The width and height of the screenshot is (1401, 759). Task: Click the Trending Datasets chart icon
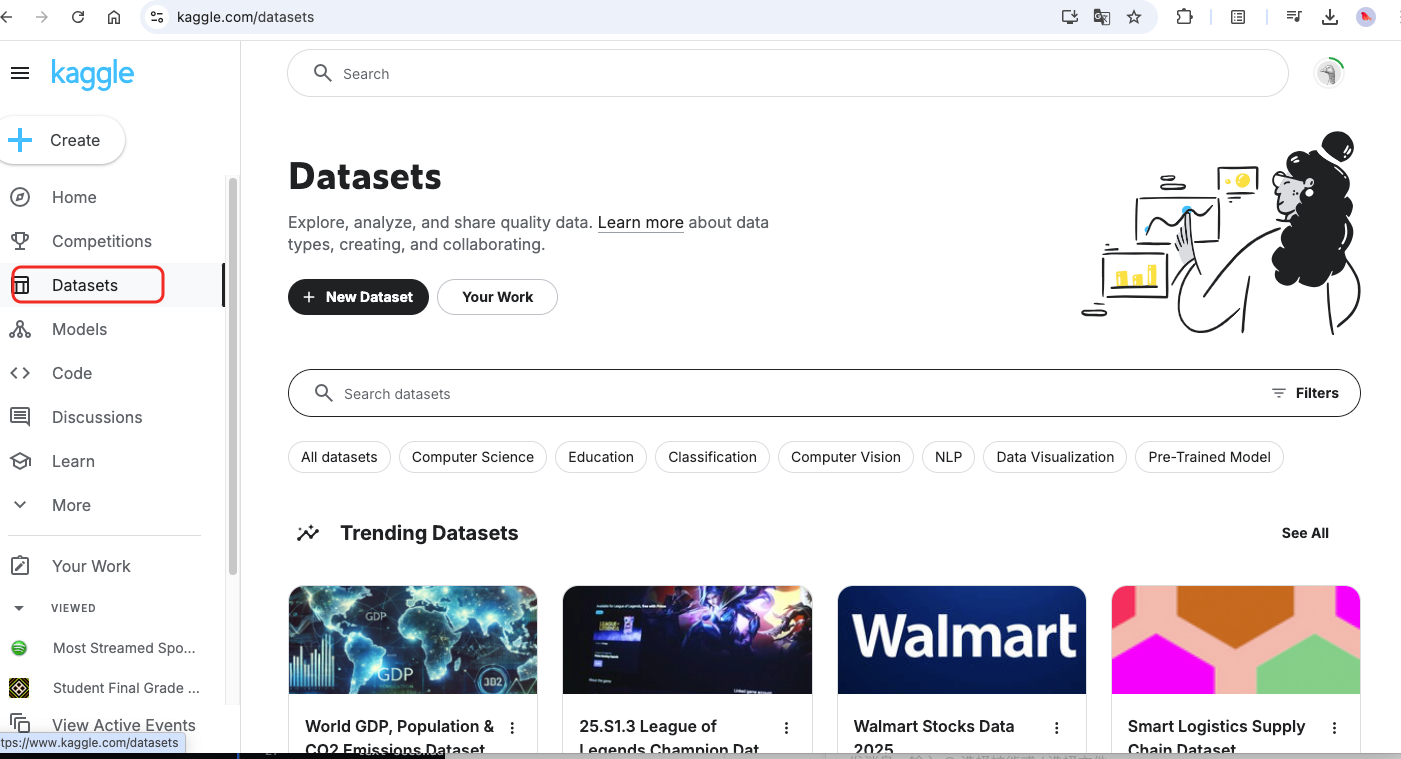(308, 532)
